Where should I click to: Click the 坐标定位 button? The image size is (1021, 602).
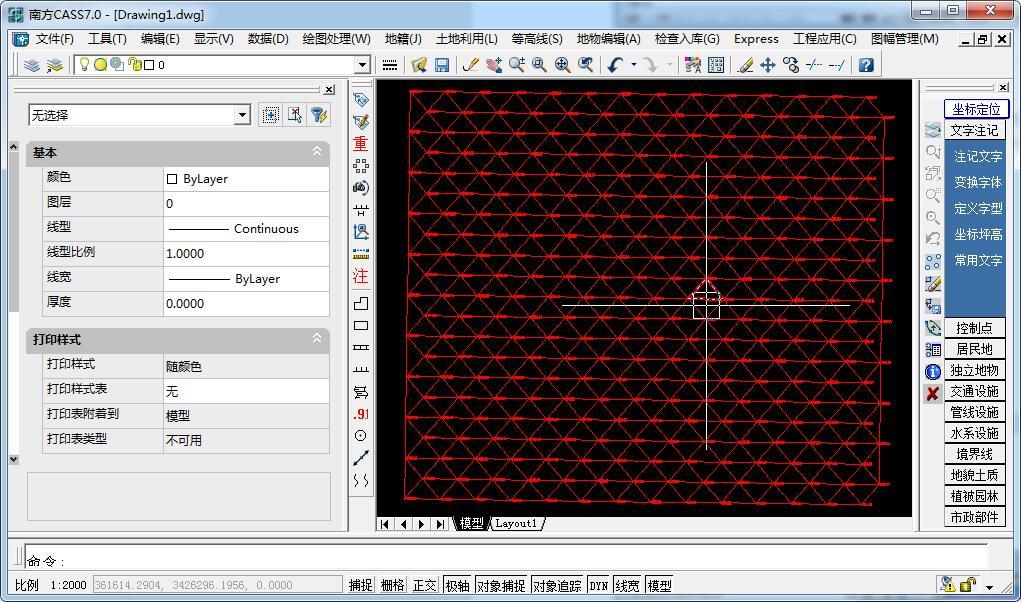pyautogui.click(x=975, y=109)
